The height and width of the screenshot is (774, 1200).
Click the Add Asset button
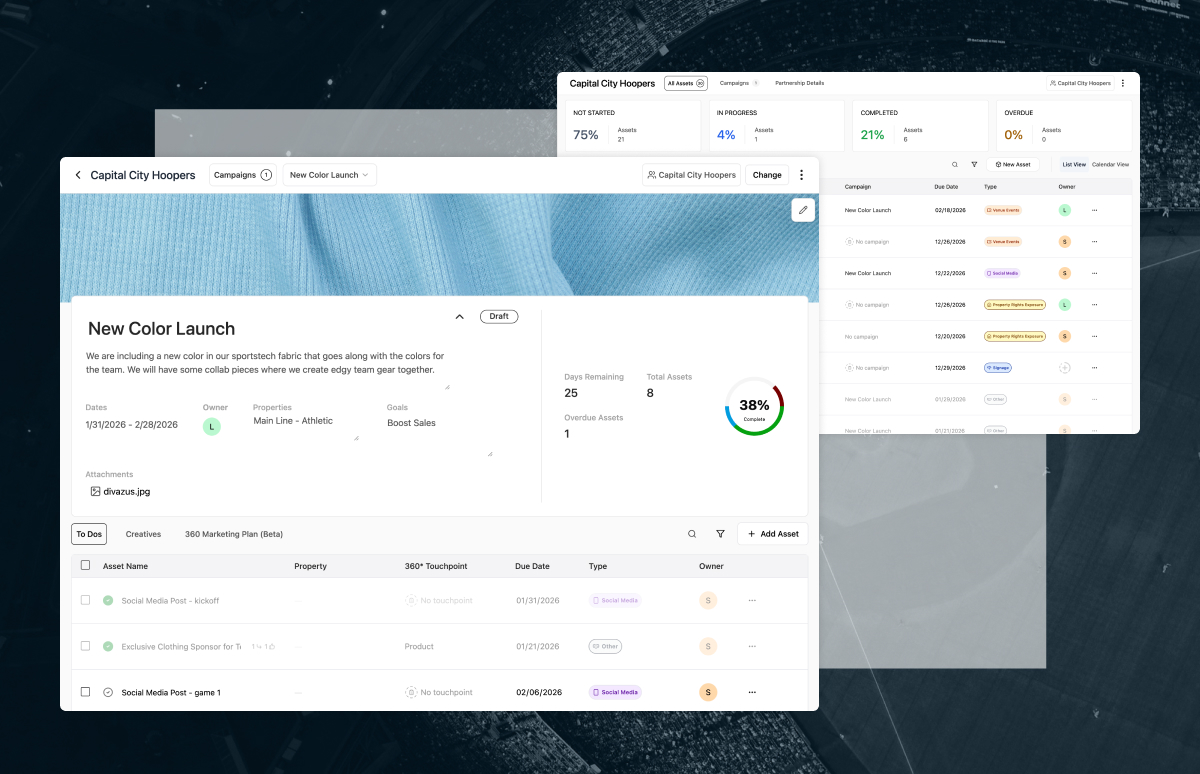[x=772, y=534]
